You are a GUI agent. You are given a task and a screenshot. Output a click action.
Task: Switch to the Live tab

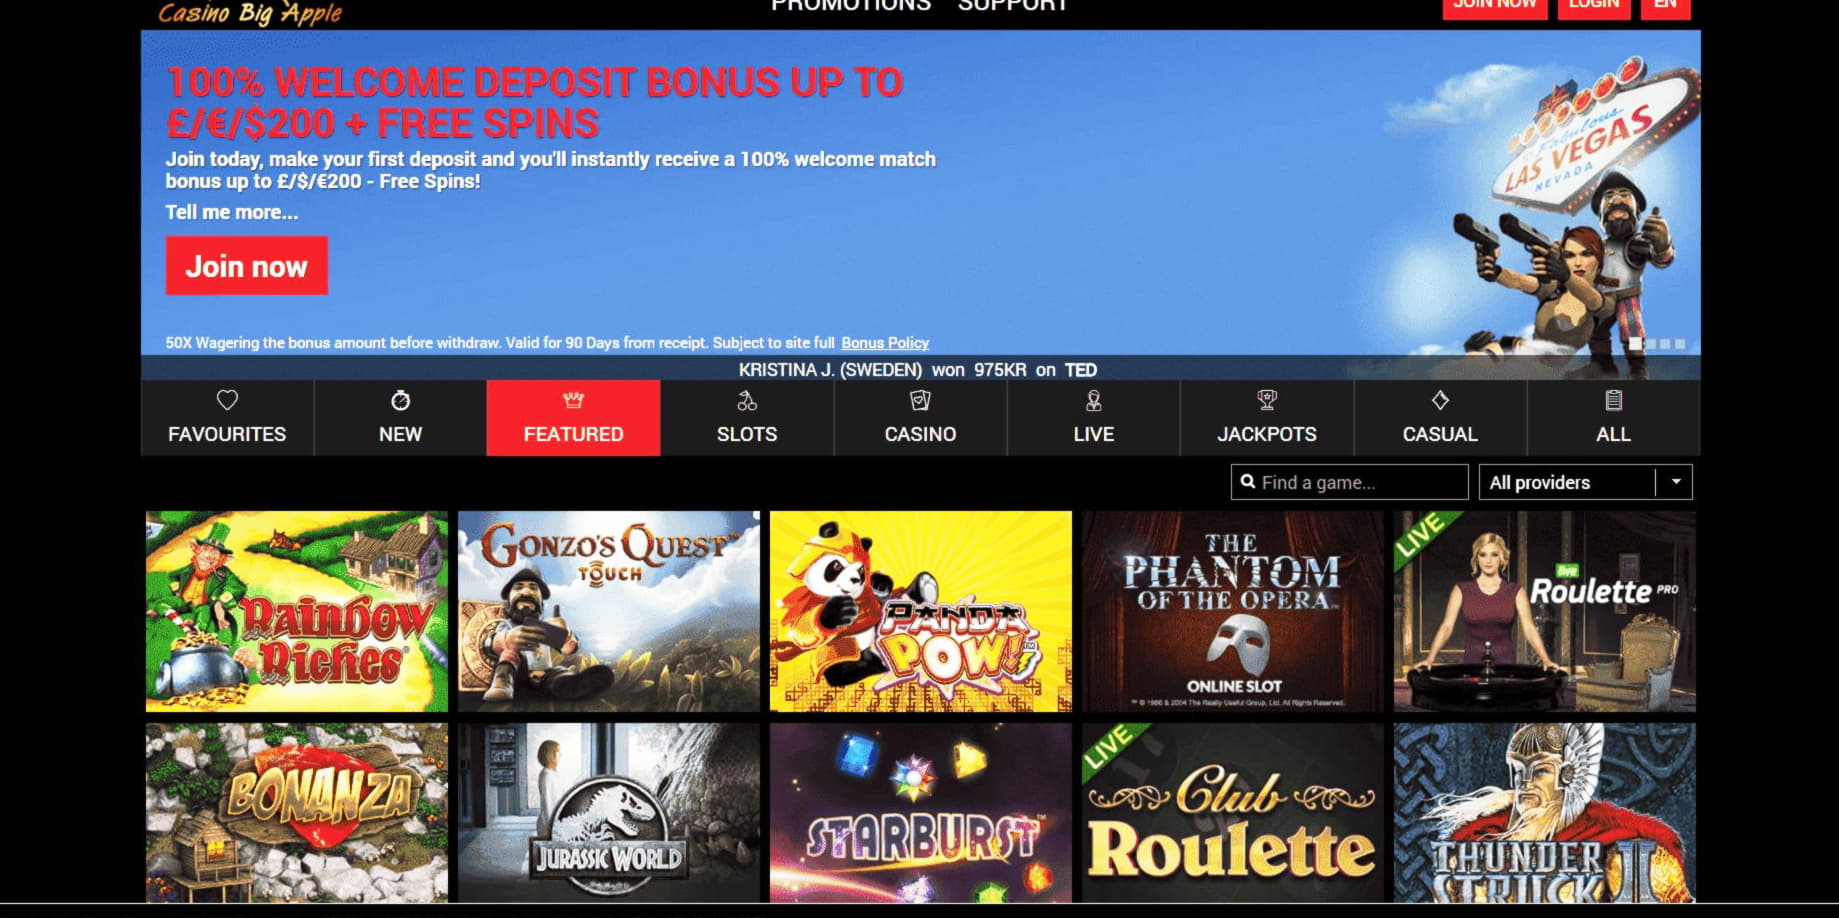[x=1094, y=418]
